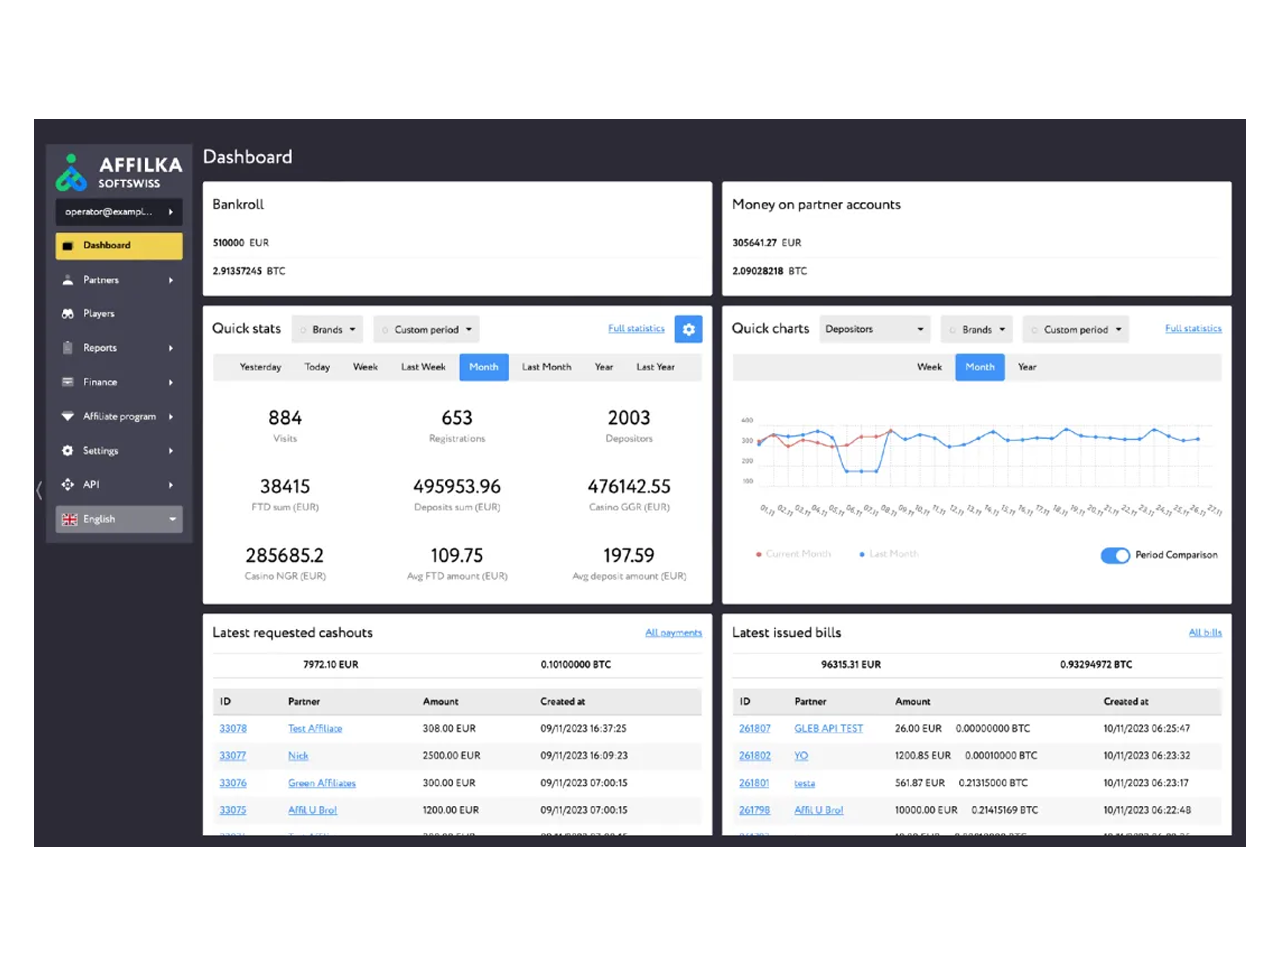
Task: Open Full statistics from Quick charts
Action: point(1193,328)
